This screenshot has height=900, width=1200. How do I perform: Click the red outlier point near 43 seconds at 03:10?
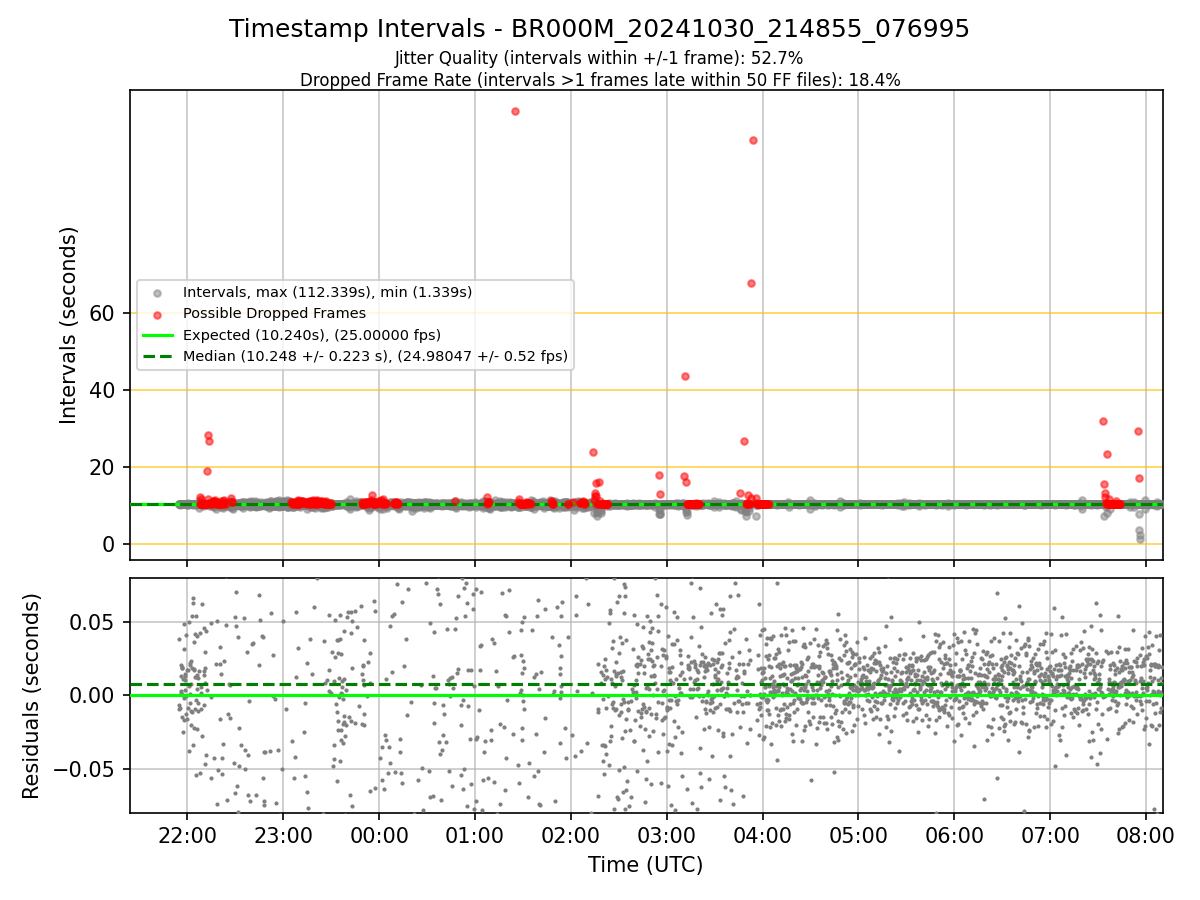coord(685,376)
